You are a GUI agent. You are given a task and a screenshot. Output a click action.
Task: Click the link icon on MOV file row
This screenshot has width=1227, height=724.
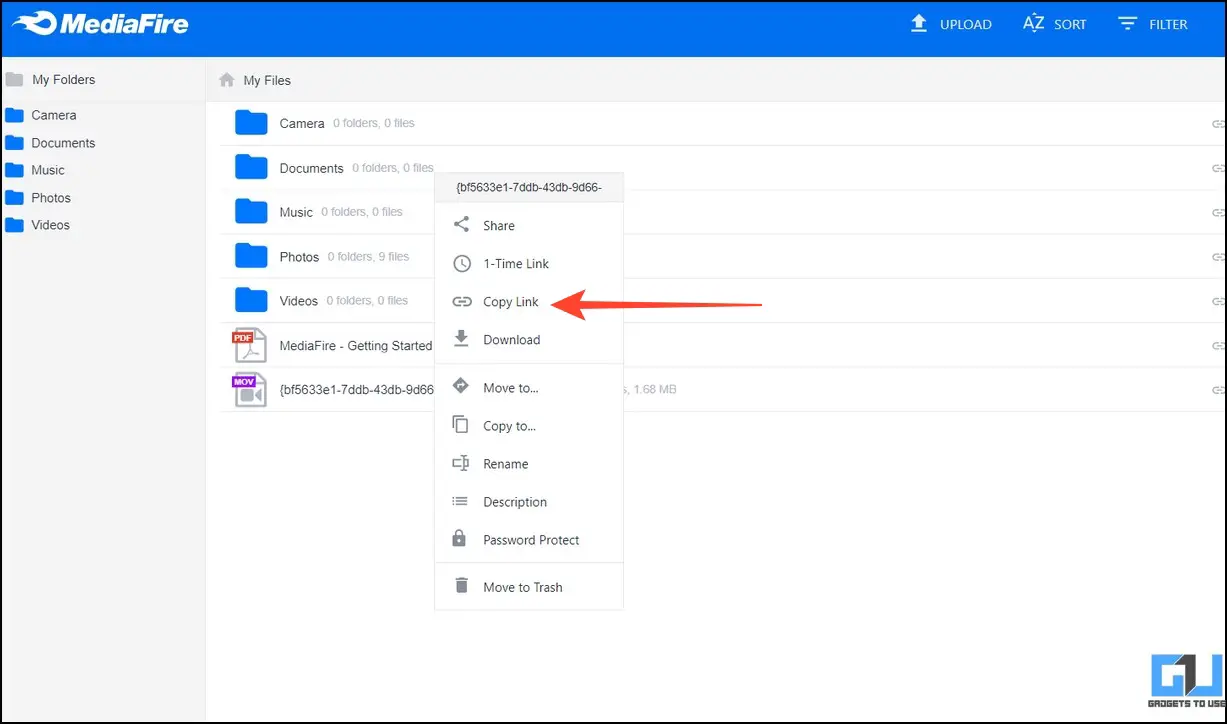pos(1218,390)
